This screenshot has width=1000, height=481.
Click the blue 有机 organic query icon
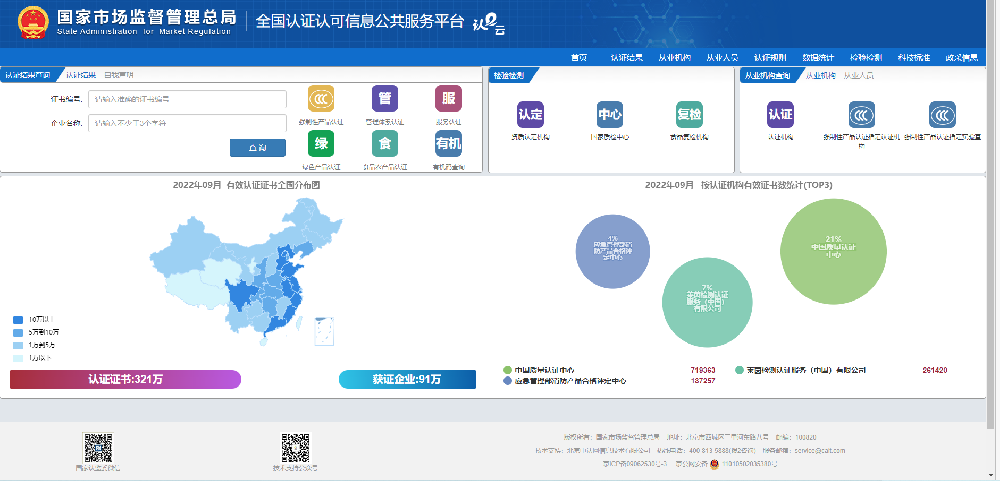[448, 144]
